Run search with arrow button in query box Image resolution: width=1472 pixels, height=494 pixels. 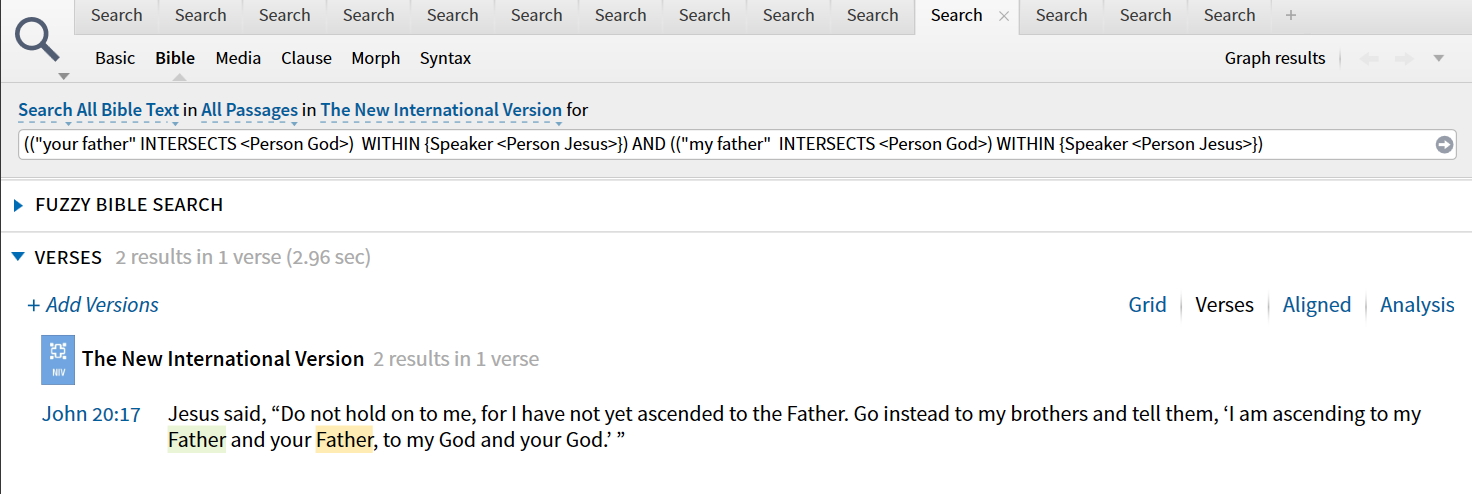click(1444, 145)
